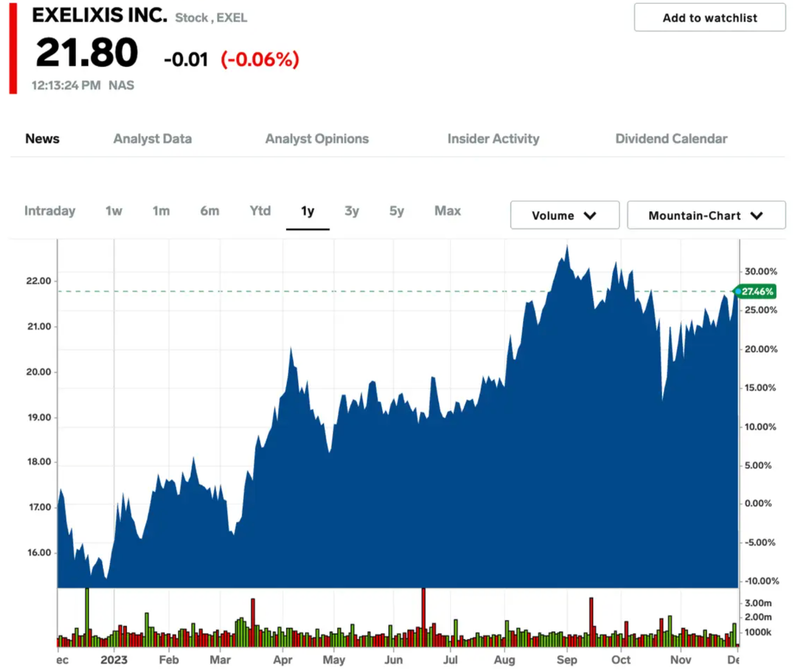
Task: Open the News tab
Action: (42, 139)
